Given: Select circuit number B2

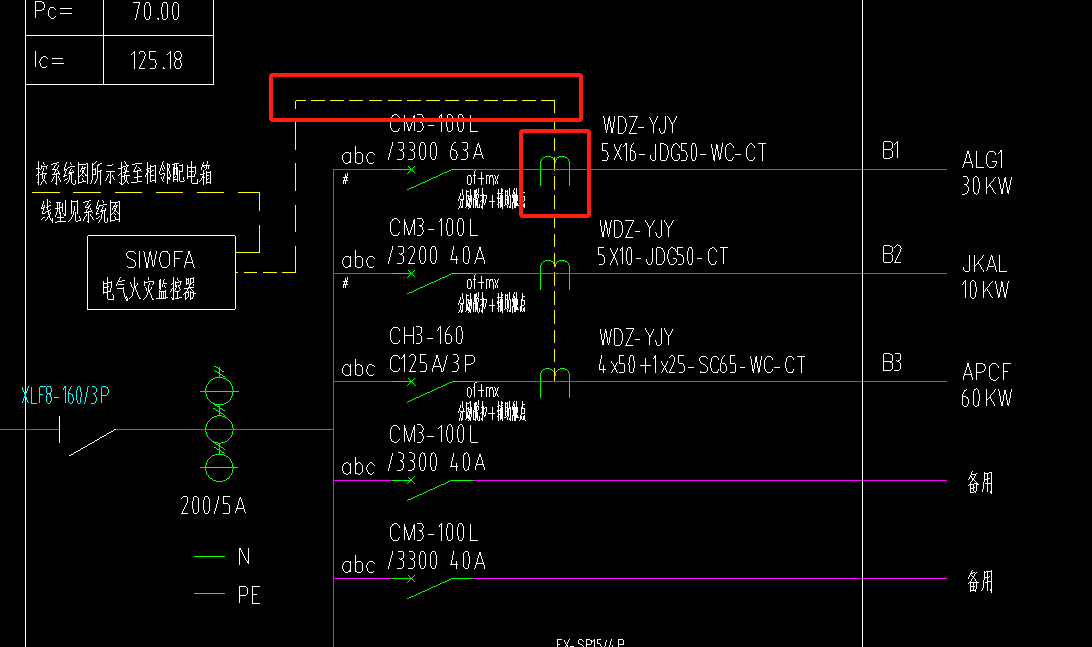Looking at the screenshot, I should click(891, 254).
